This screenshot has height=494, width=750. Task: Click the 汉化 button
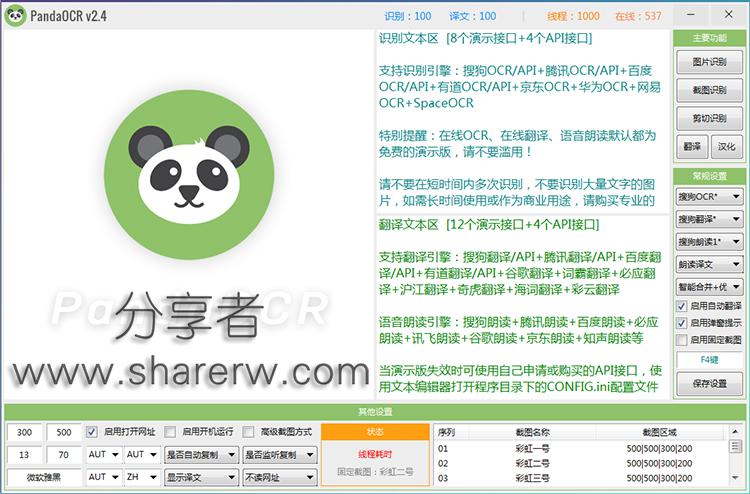[726, 146]
